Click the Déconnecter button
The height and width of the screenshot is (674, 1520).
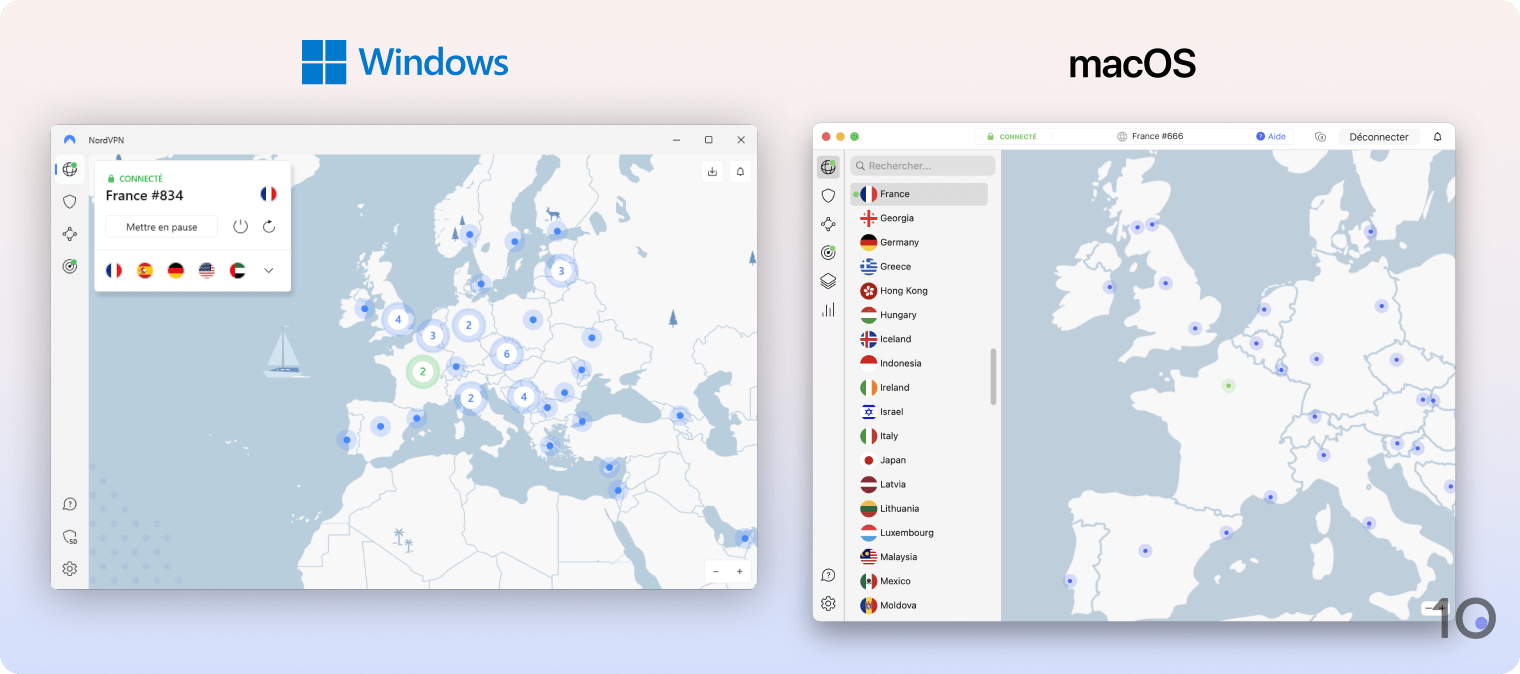tap(1379, 137)
